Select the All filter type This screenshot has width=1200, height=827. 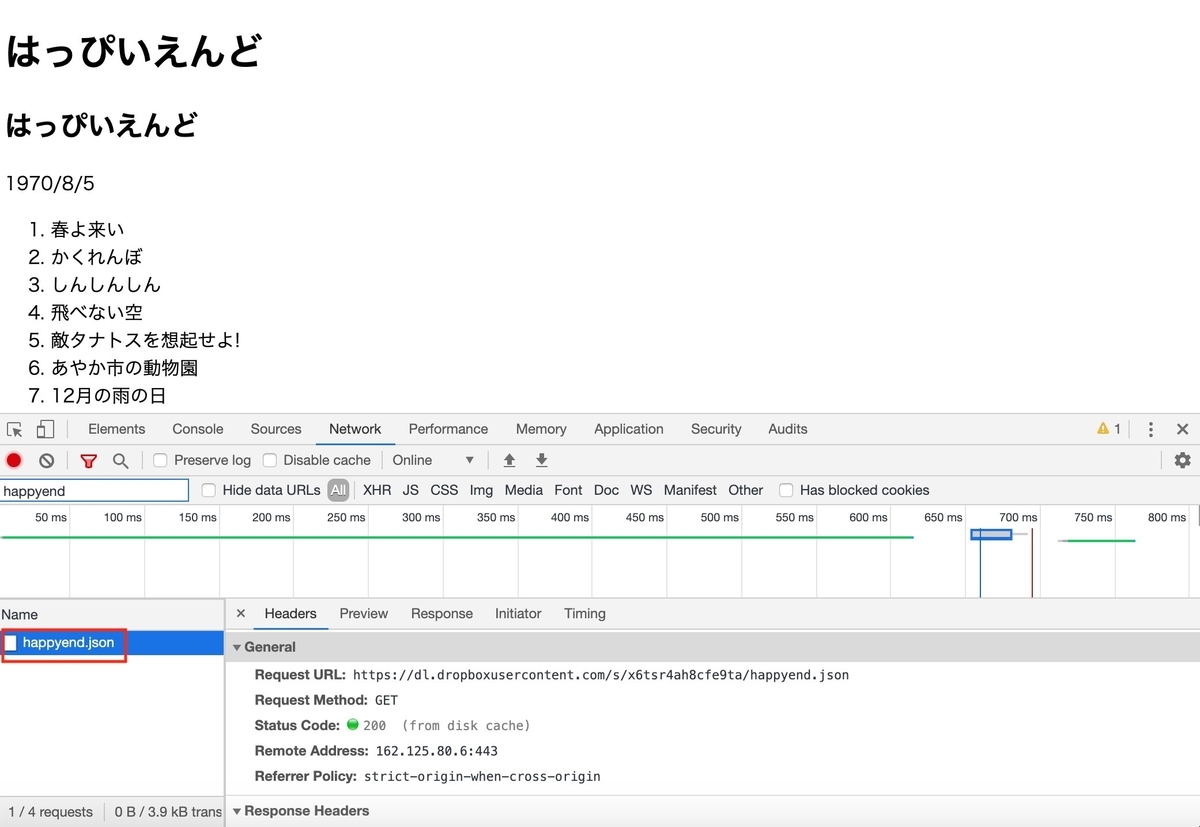[338, 490]
